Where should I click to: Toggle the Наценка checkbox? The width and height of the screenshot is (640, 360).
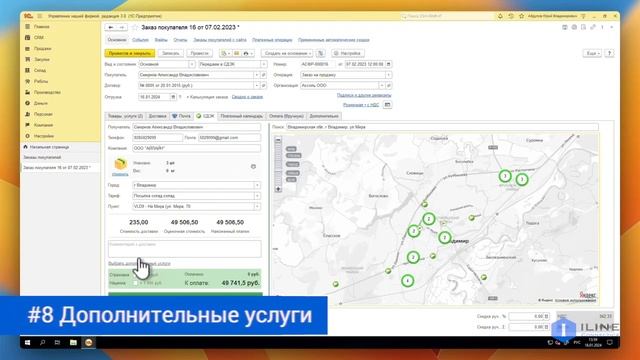tap(135, 283)
